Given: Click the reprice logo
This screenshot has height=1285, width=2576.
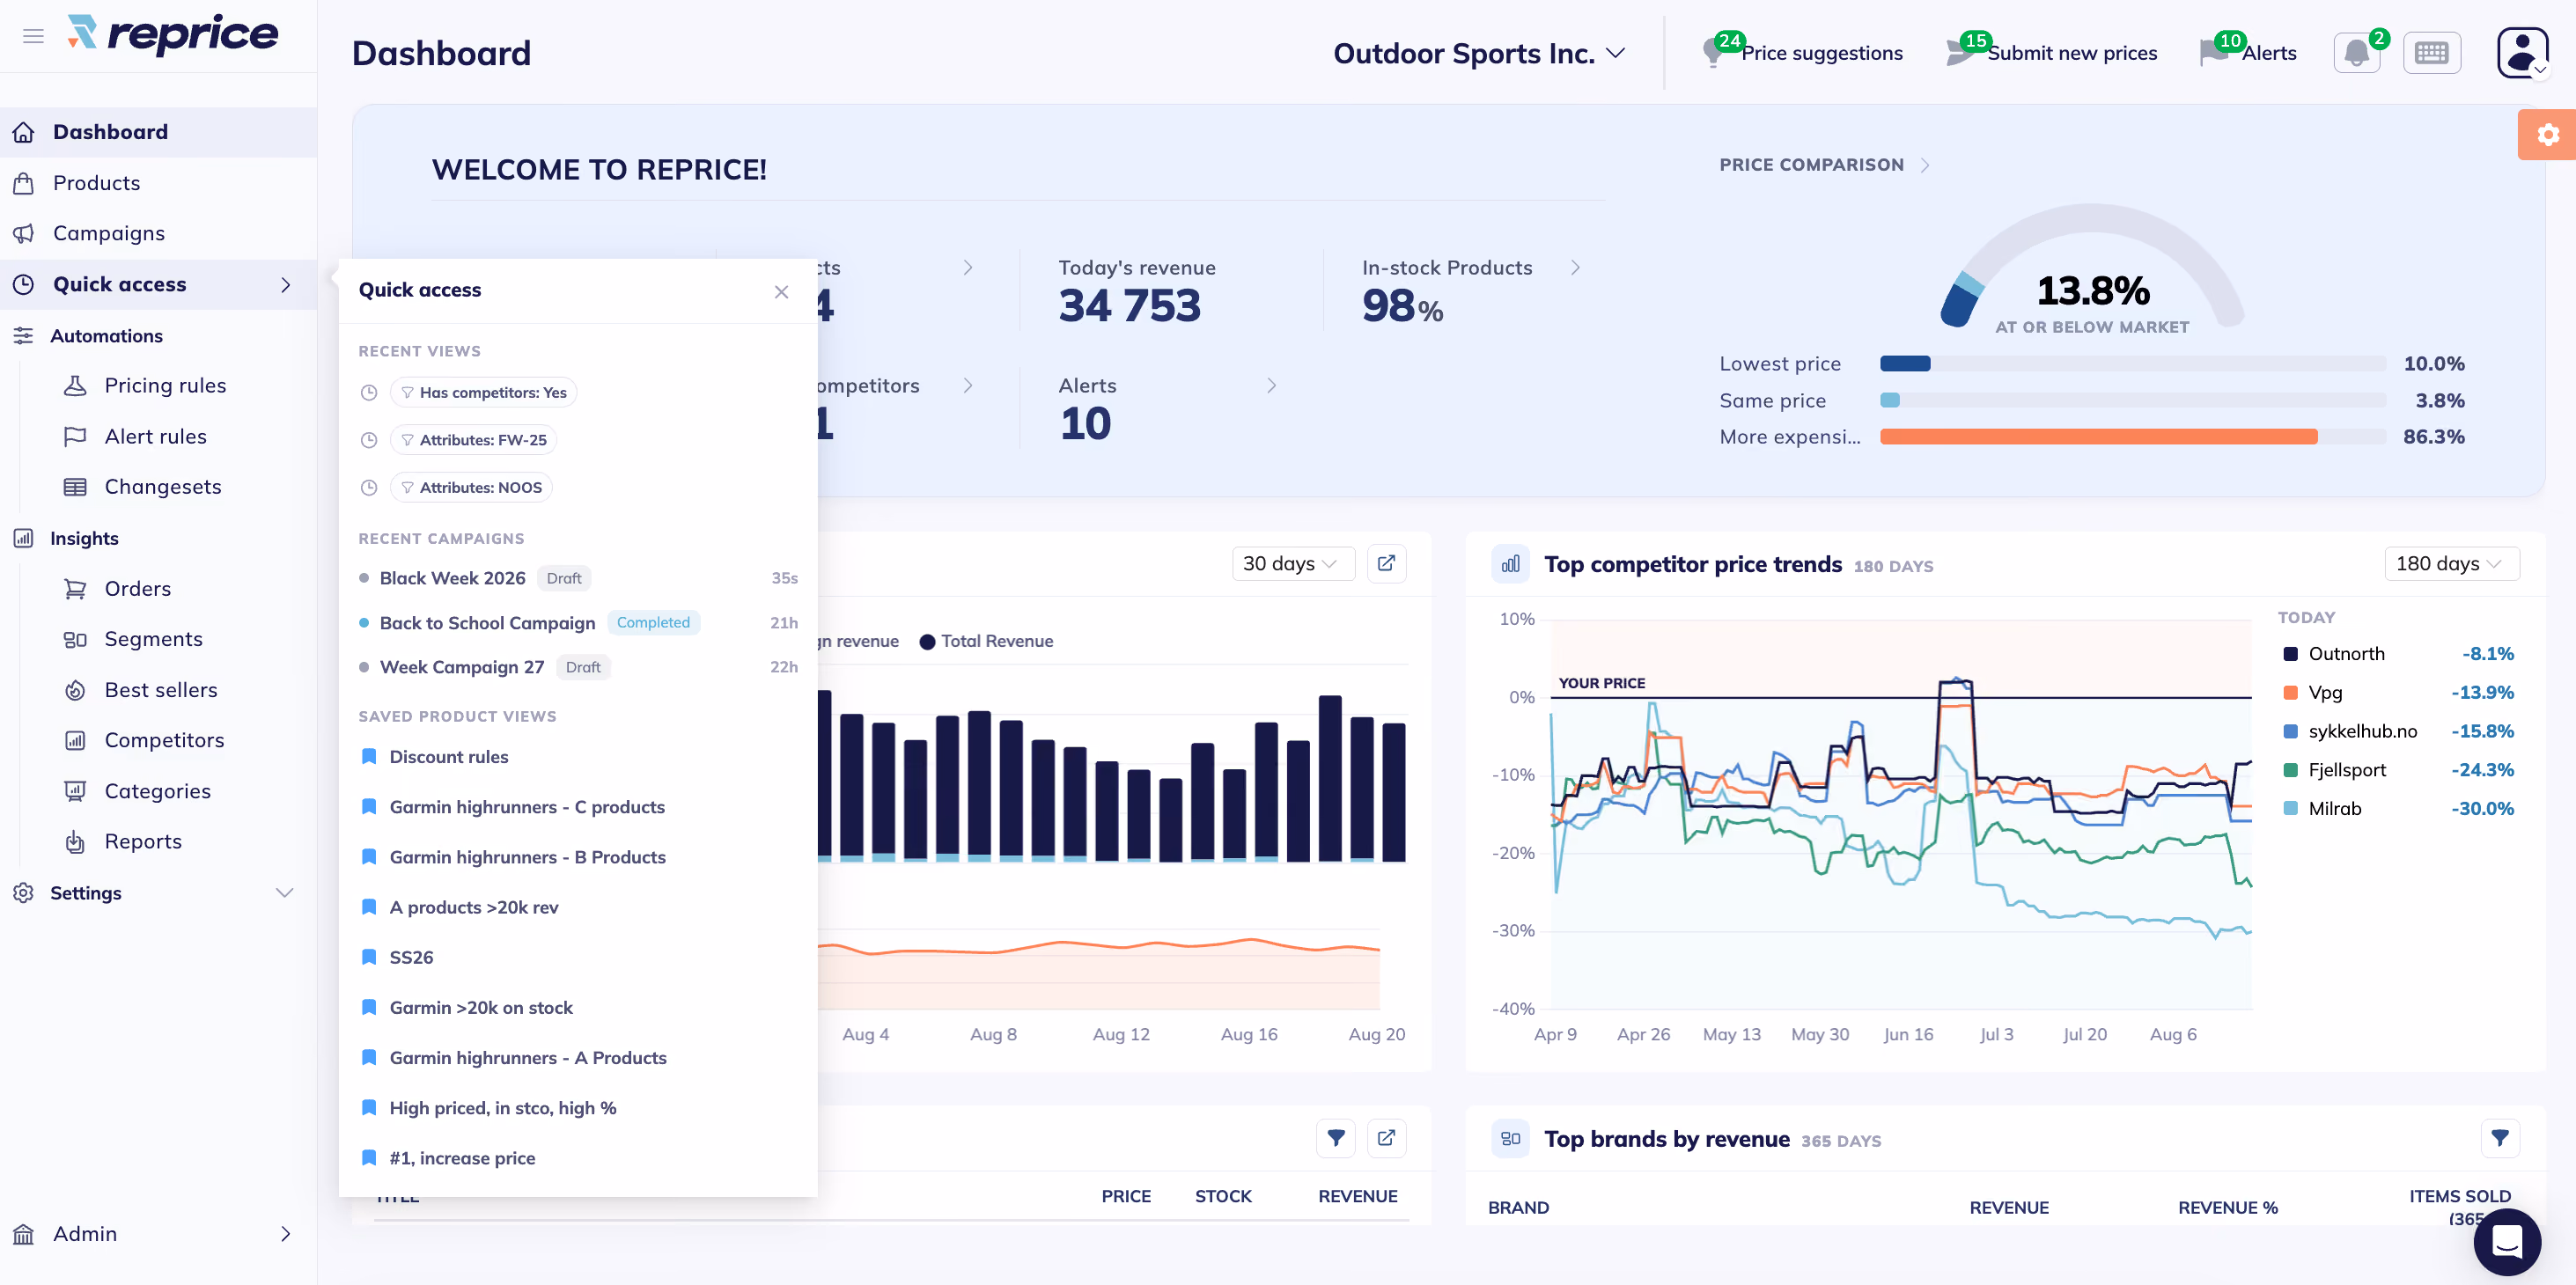Looking at the screenshot, I should pyautogui.click(x=172, y=34).
